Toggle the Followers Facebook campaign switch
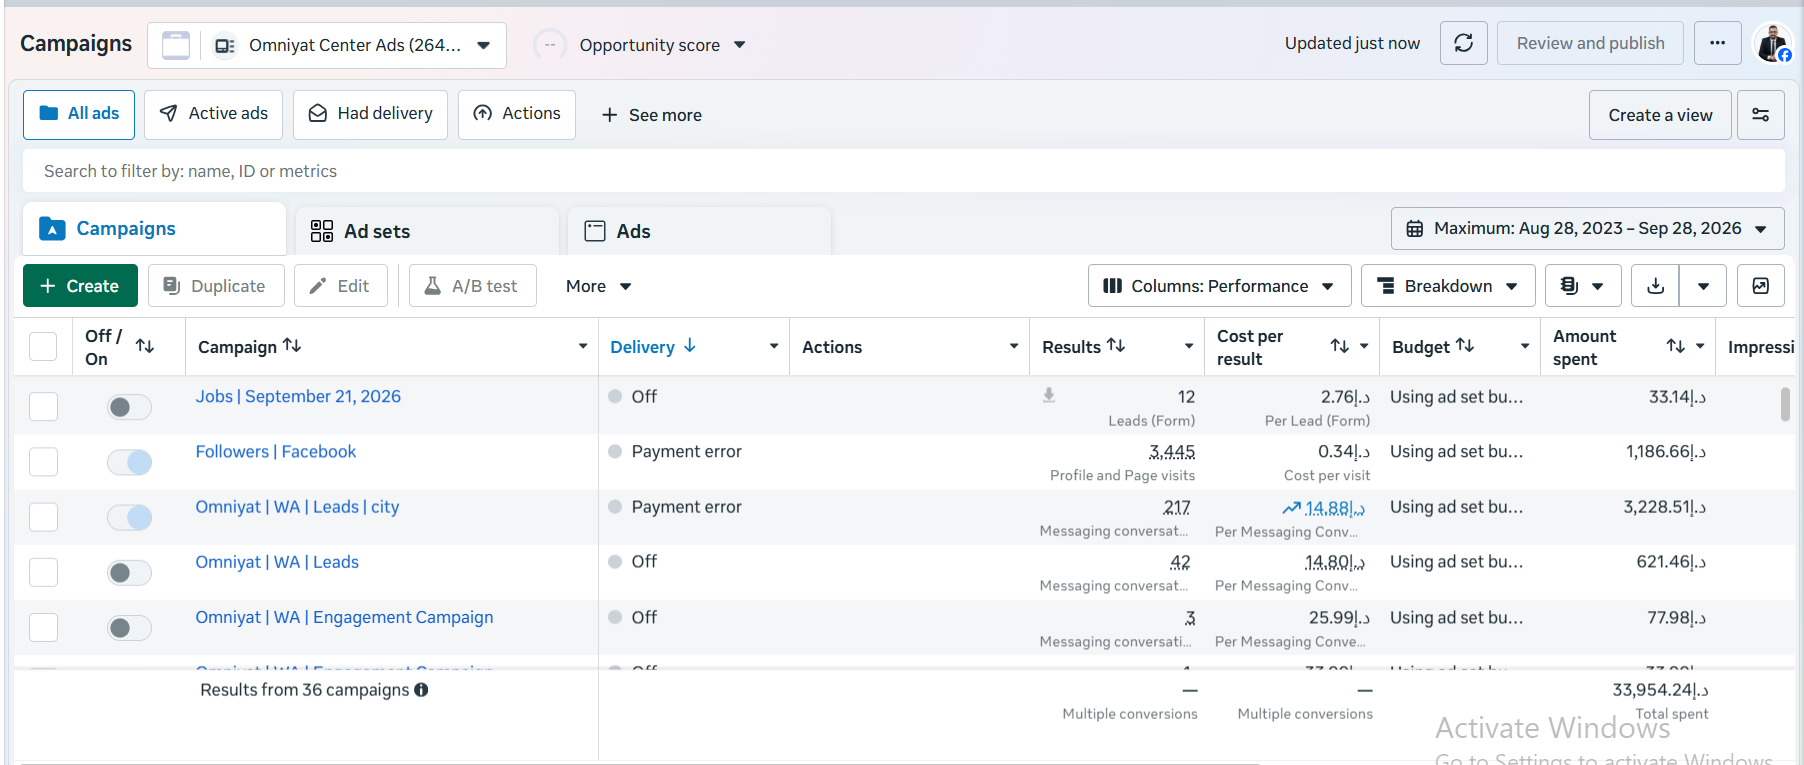Viewport: 1804px width, 765px height. (130, 462)
